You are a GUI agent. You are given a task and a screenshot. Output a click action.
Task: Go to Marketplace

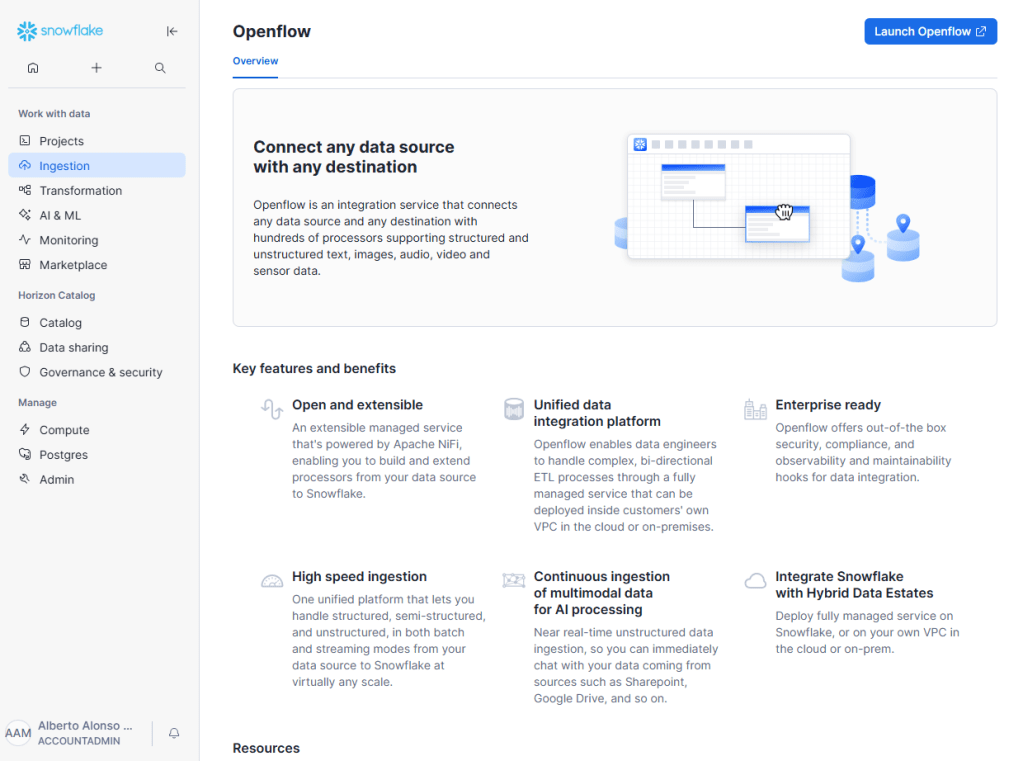click(73, 265)
